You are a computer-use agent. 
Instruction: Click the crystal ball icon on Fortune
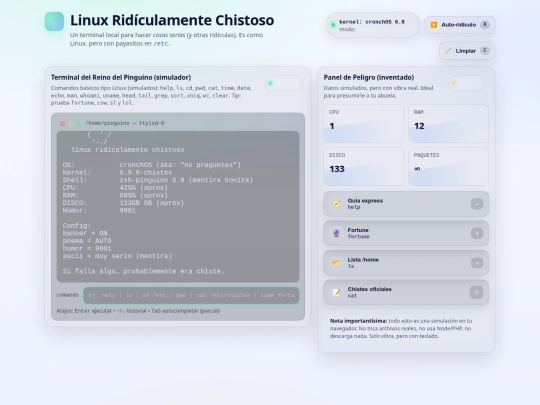336,233
